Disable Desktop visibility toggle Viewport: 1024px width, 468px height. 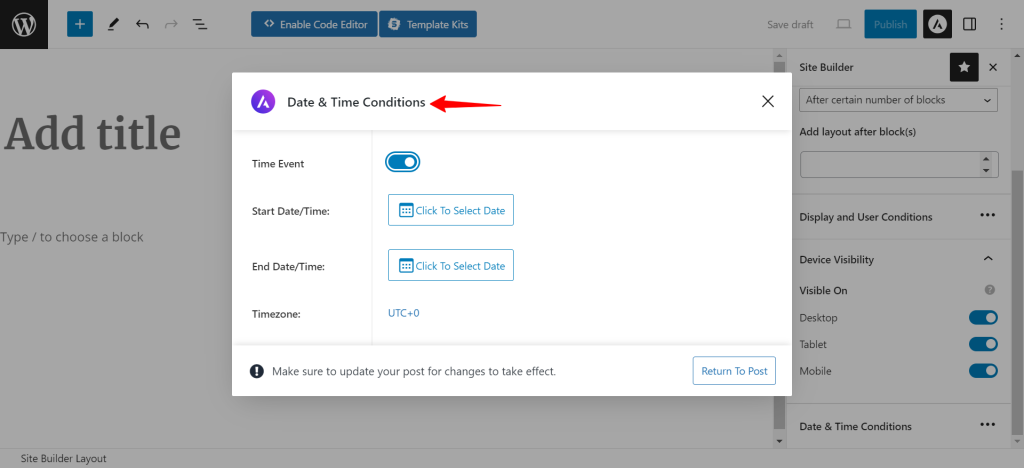[x=983, y=318]
